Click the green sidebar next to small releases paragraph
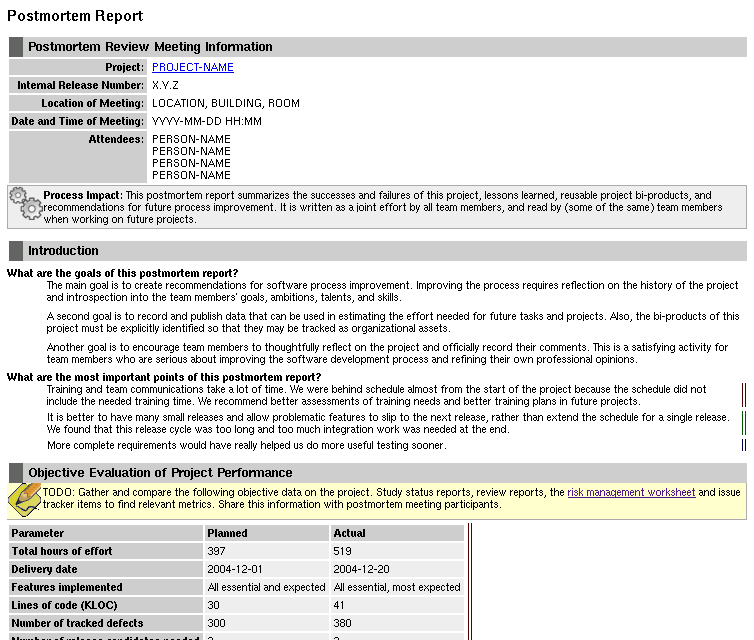Viewport: 754px width, 640px height. [x=744, y=423]
